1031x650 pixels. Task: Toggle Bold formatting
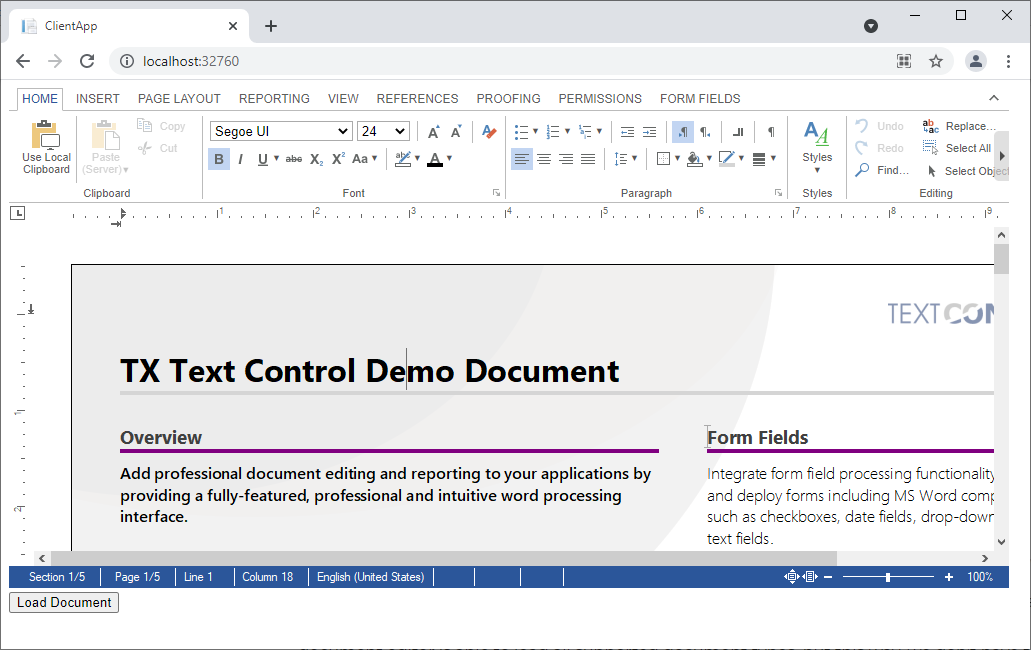(219, 159)
